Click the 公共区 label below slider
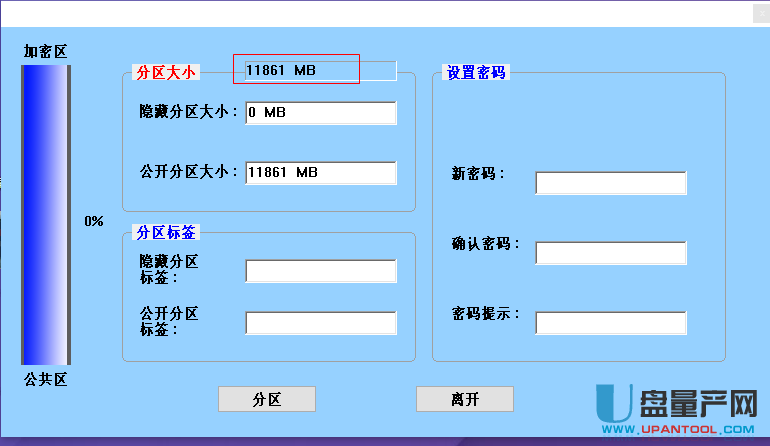This screenshot has height=446, width=770. (46, 379)
